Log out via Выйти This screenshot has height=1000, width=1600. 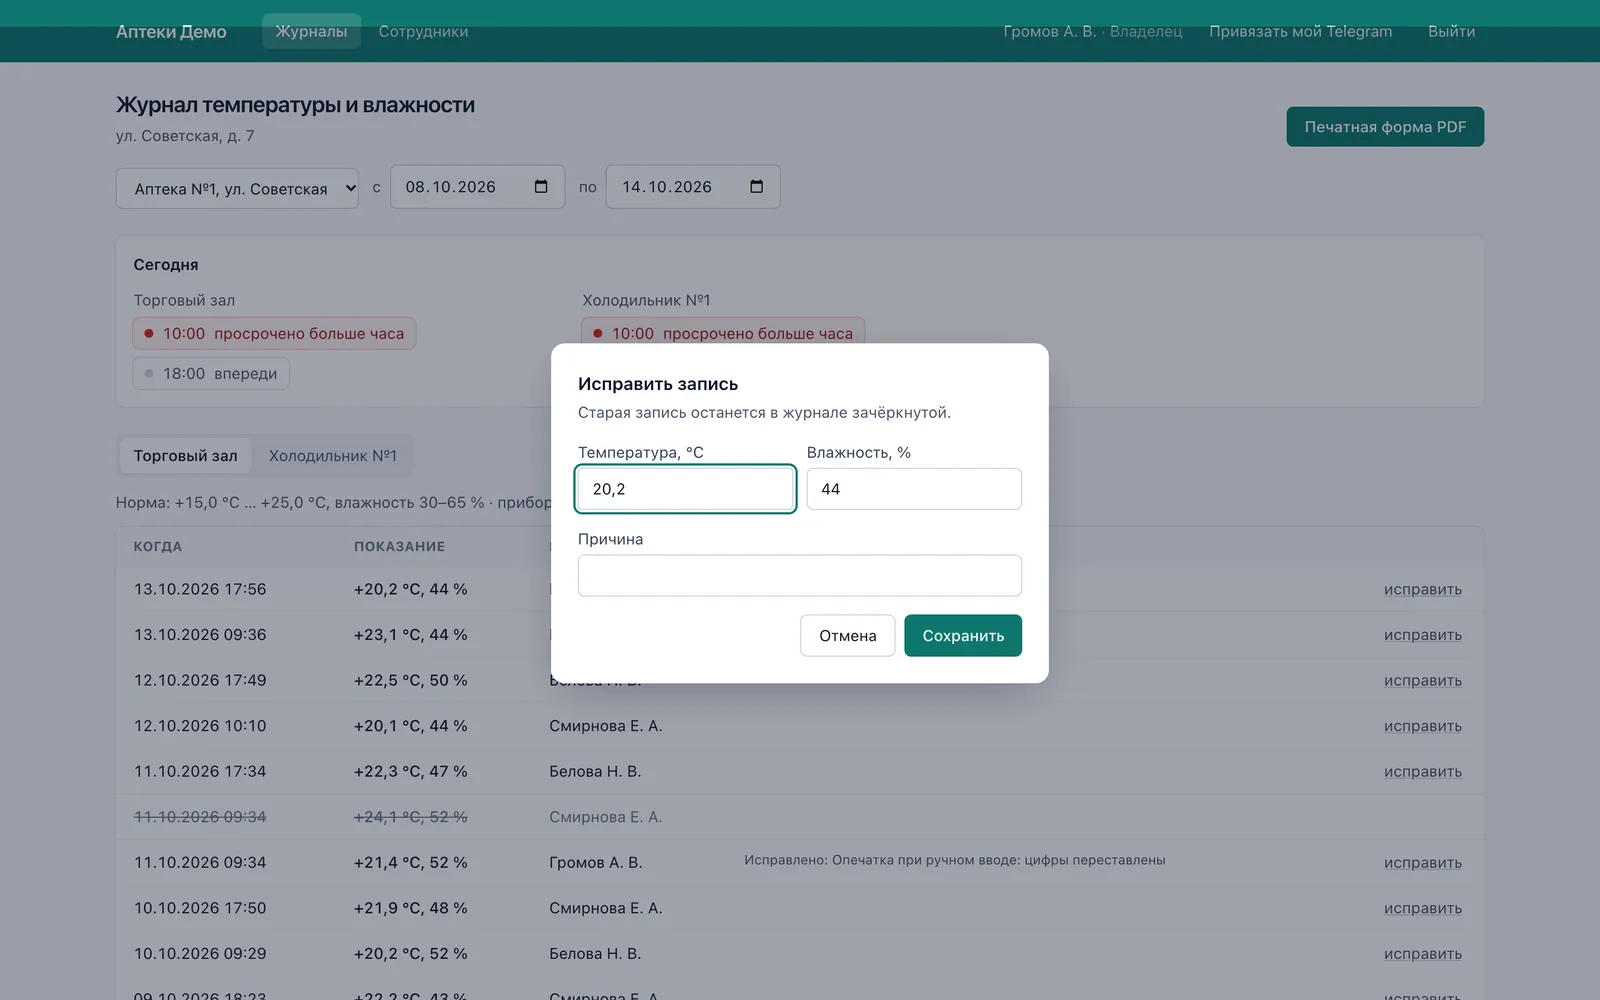pyautogui.click(x=1451, y=31)
